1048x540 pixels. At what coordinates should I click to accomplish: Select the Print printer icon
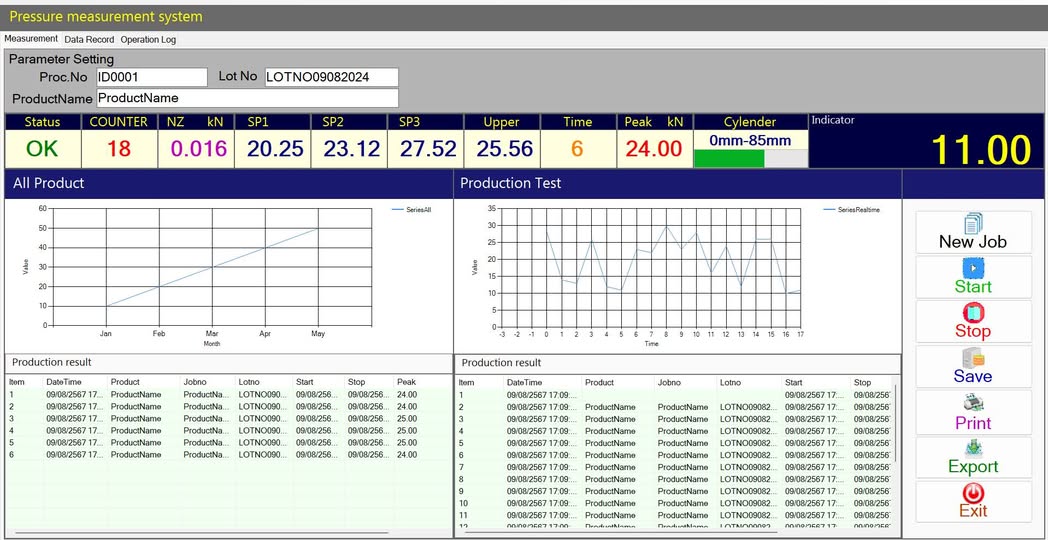click(973, 403)
